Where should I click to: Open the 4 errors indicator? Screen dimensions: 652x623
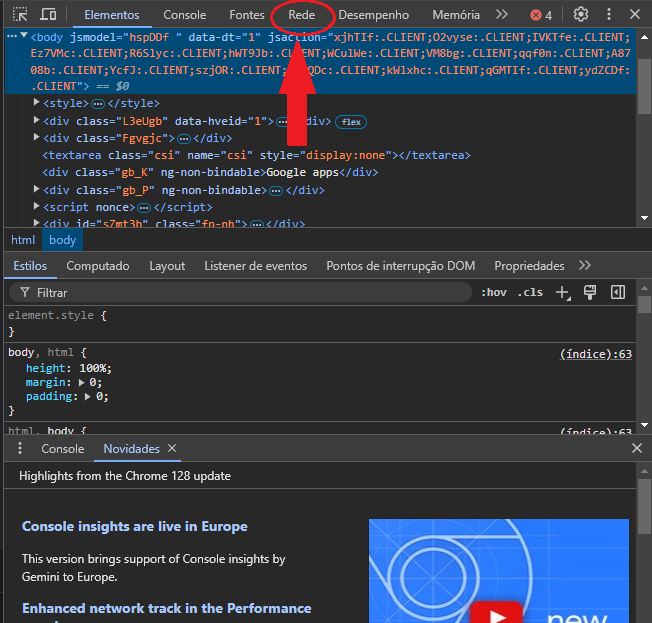[541, 15]
